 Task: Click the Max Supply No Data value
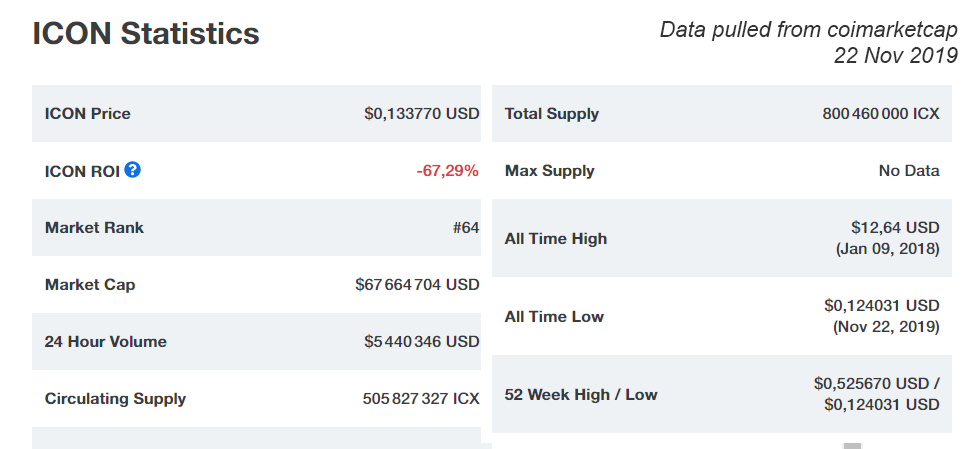coord(909,171)
